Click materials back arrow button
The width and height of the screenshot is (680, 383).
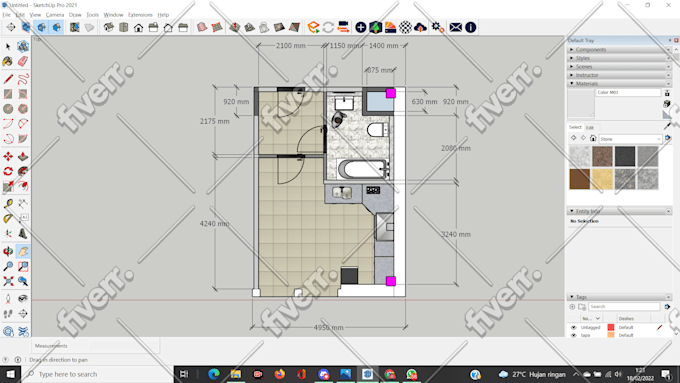click(x=573, y=138)
